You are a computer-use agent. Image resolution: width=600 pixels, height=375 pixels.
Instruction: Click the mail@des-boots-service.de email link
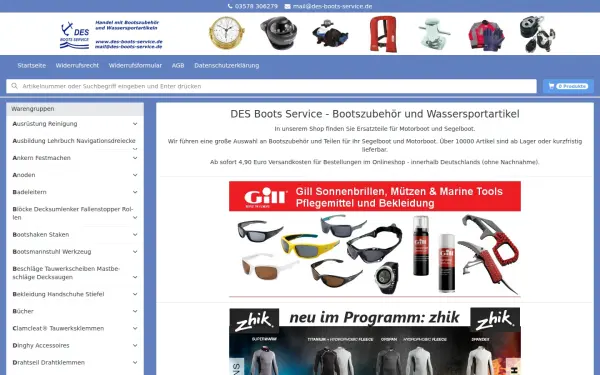point(332,6)
